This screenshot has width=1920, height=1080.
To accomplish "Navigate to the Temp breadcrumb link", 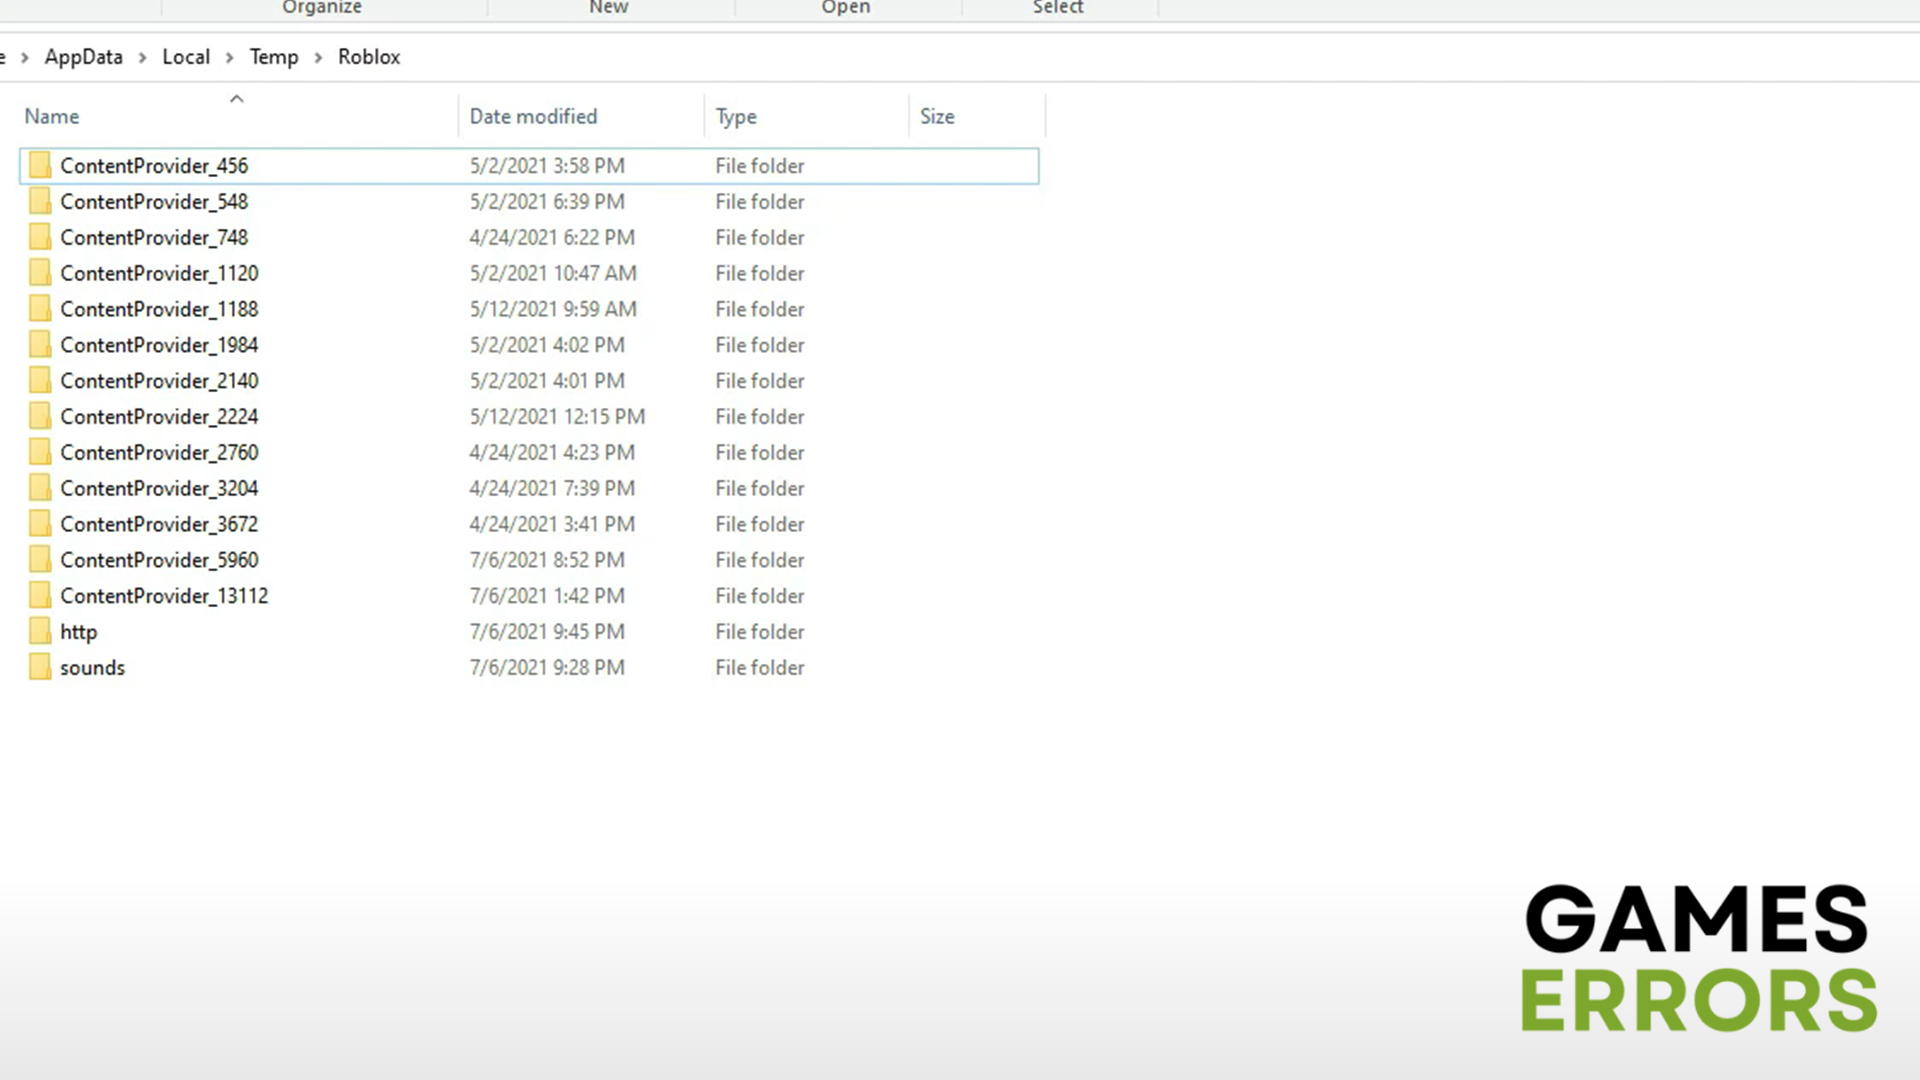I will [274, 57].
